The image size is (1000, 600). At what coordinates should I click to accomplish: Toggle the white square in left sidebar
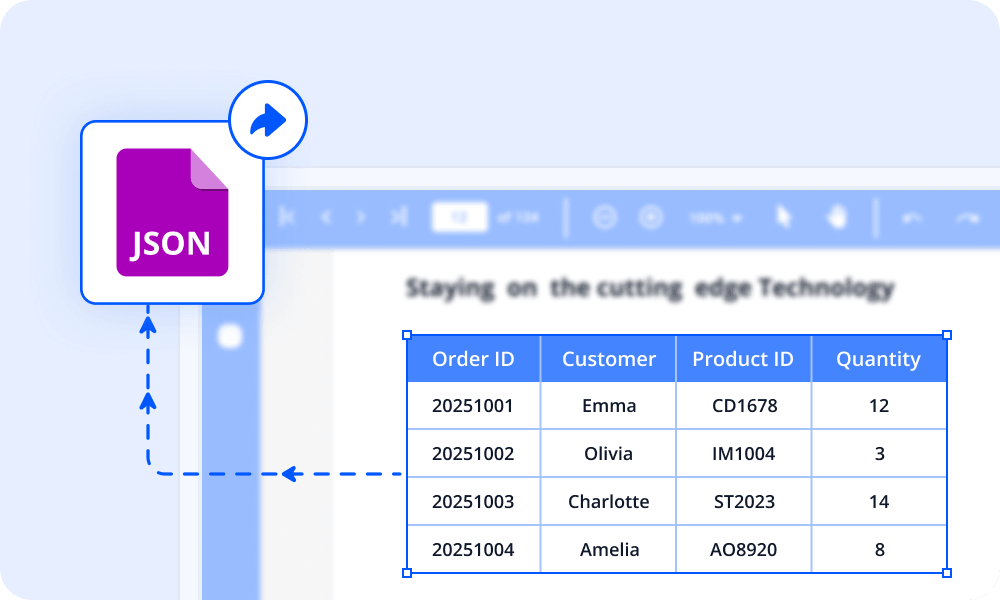[230, 336]
